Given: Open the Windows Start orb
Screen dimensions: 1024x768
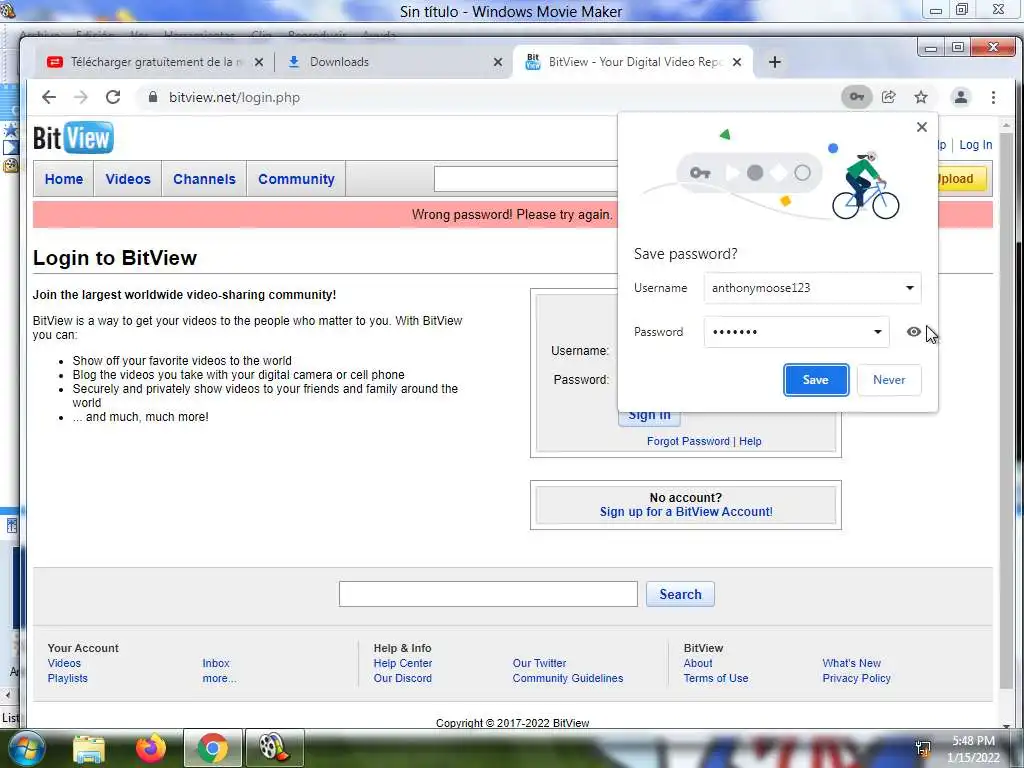Looking at the screenshot, I should (26, 748).
